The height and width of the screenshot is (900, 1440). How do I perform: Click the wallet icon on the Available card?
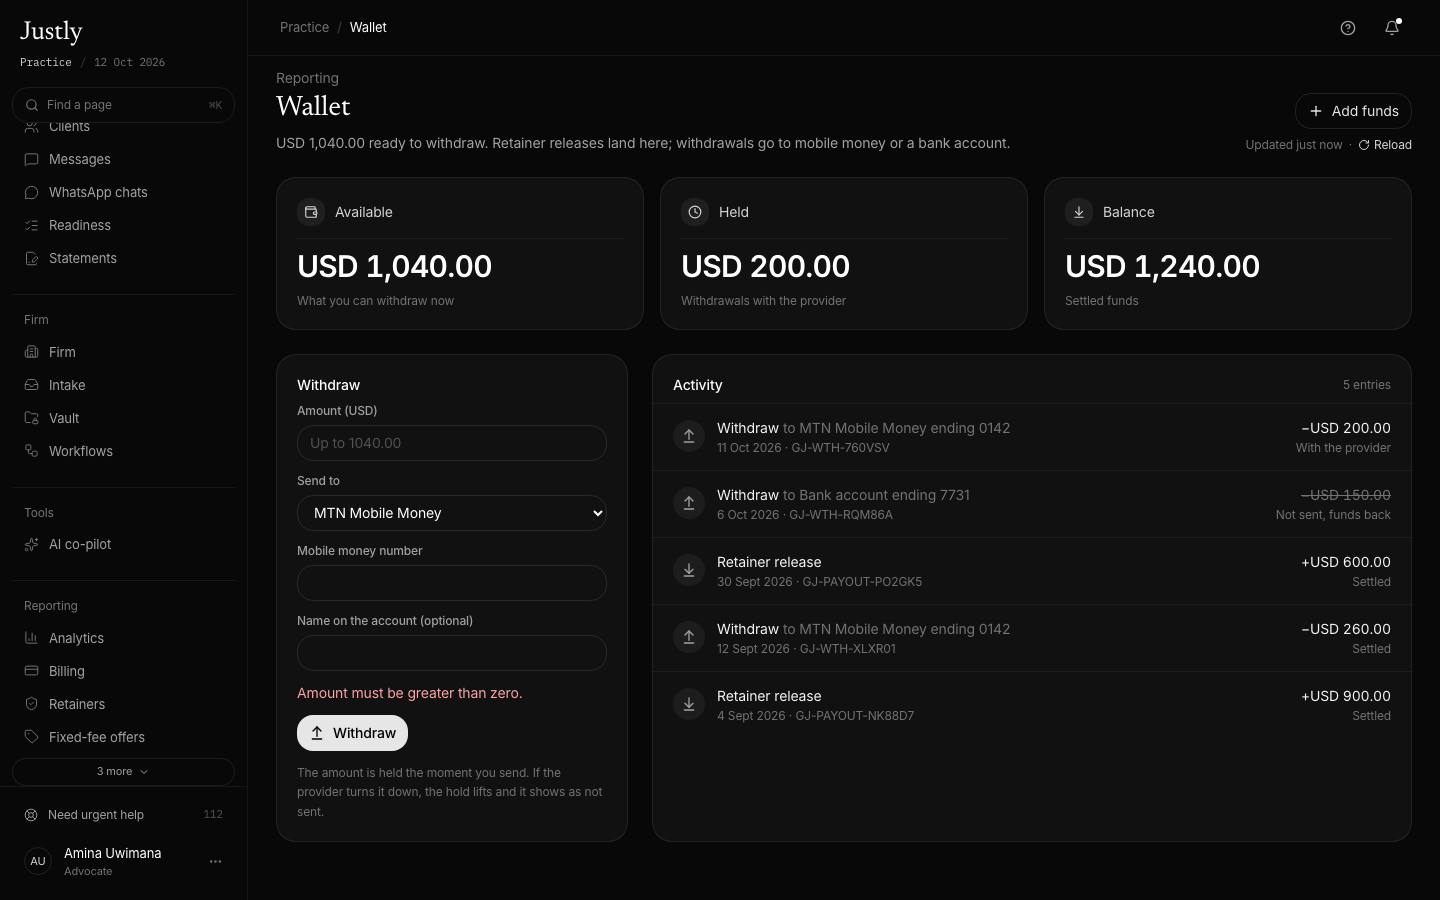click(x=311, y=212)
